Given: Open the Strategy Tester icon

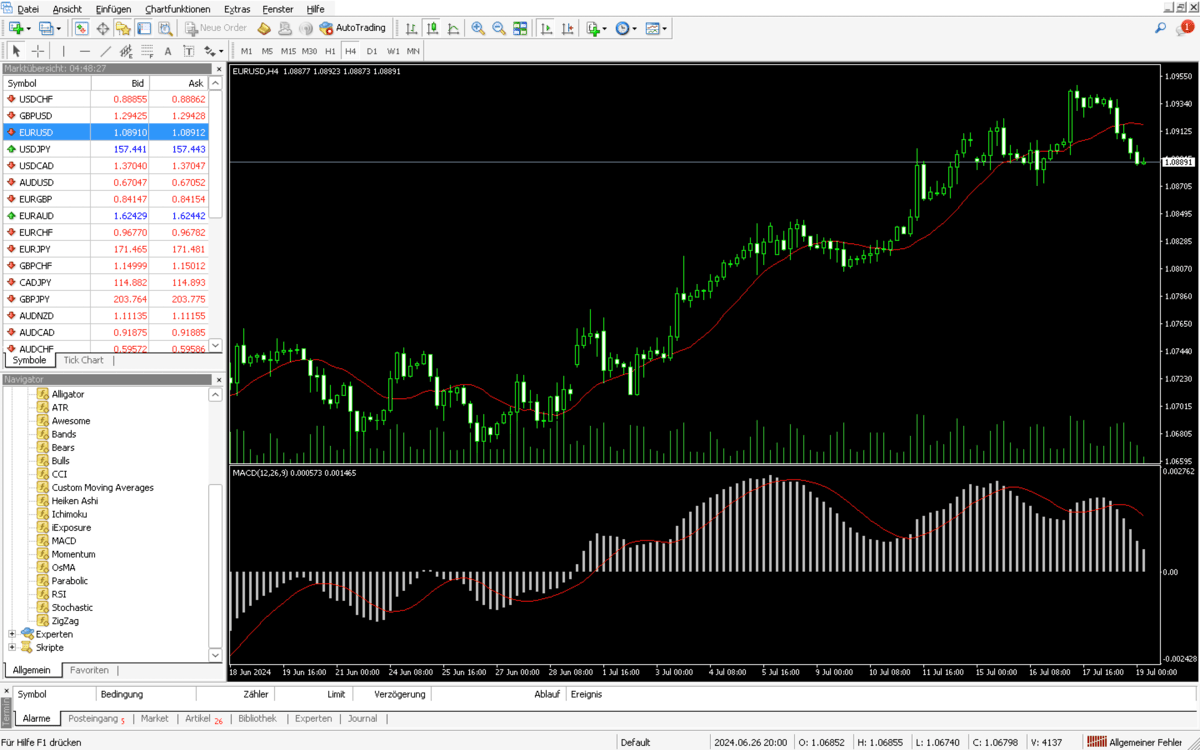Looking at the screenshot, I should coord(165,29).
